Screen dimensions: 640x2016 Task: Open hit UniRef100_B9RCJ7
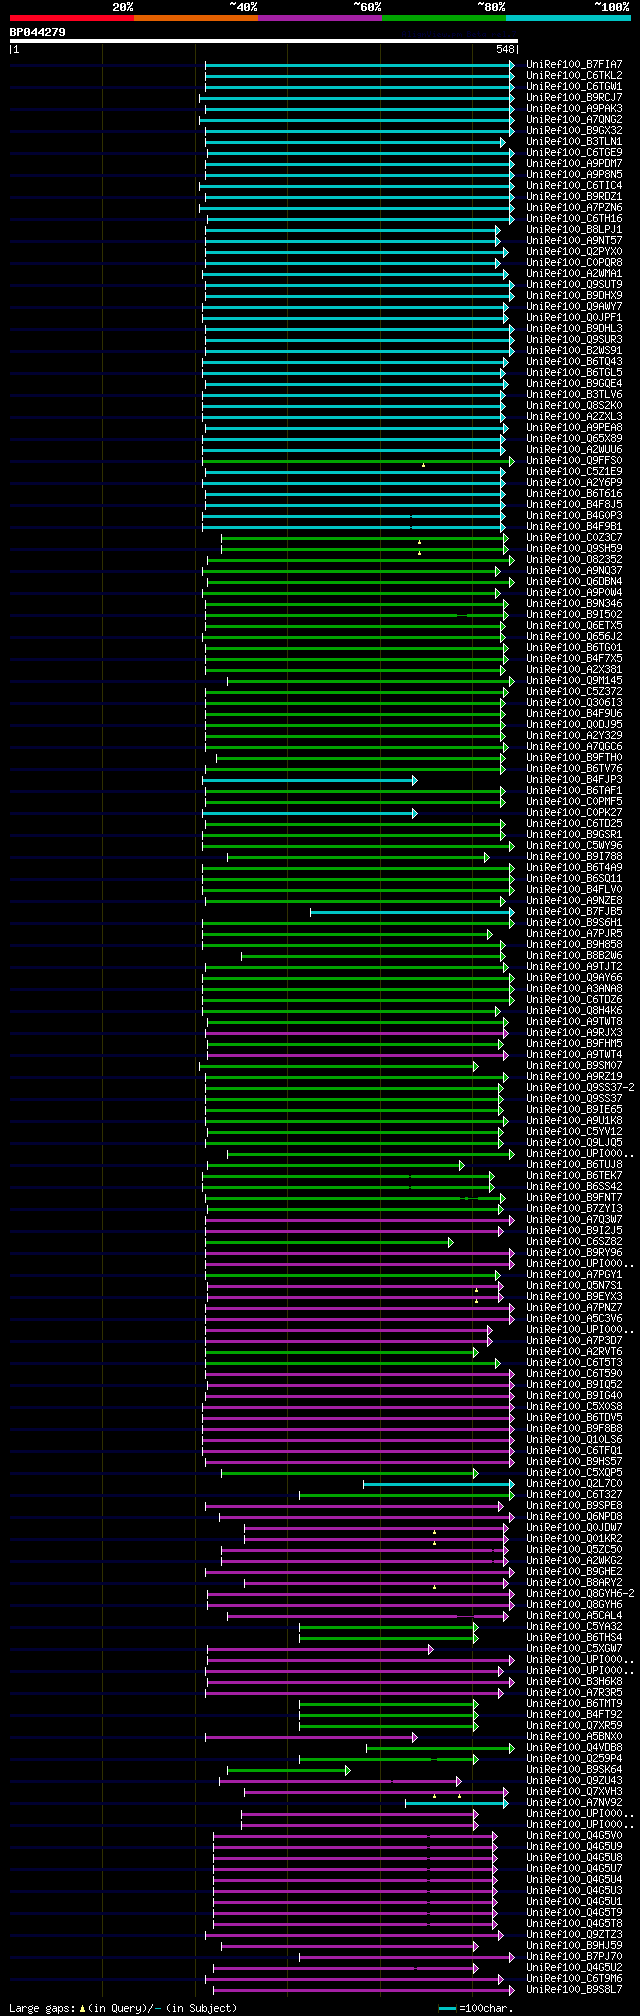coord(574,97)
